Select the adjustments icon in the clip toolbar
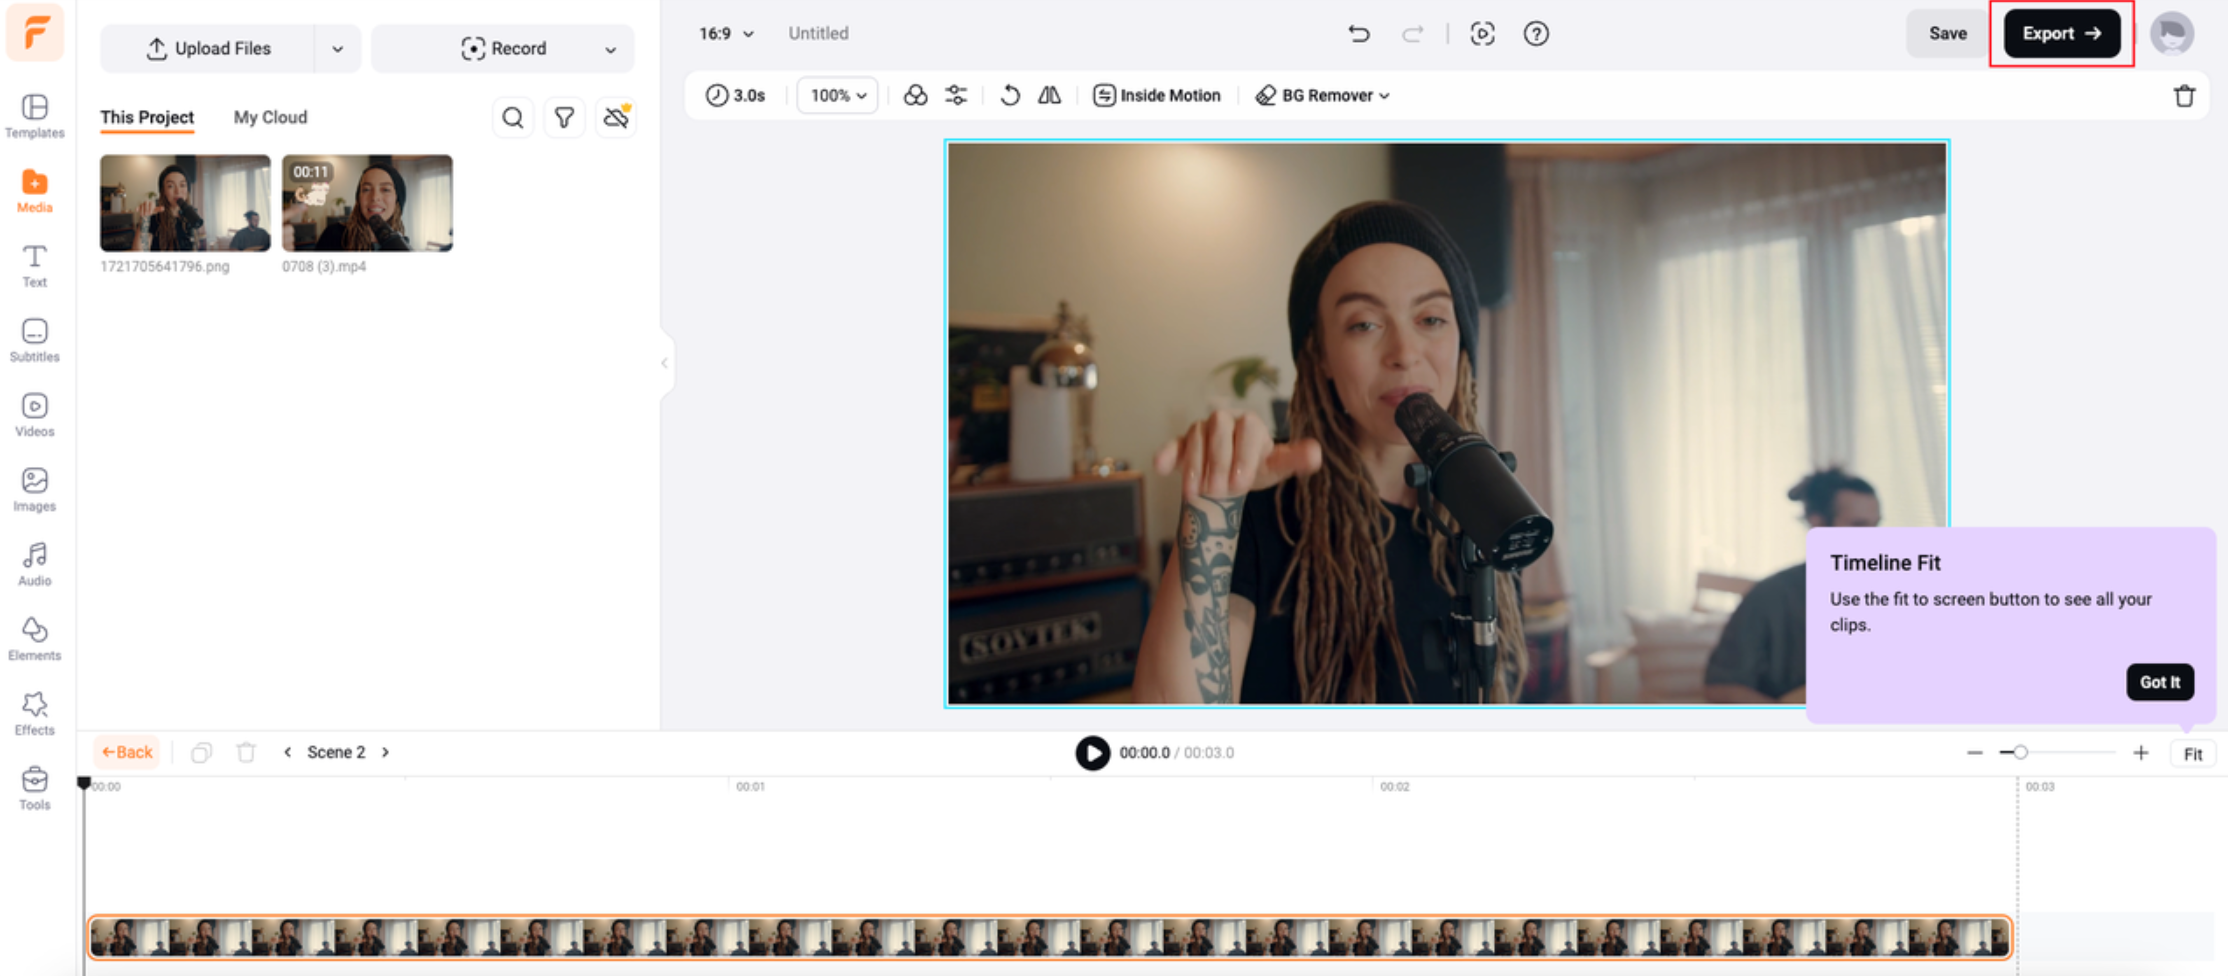2228x976 pixels. 957,95
